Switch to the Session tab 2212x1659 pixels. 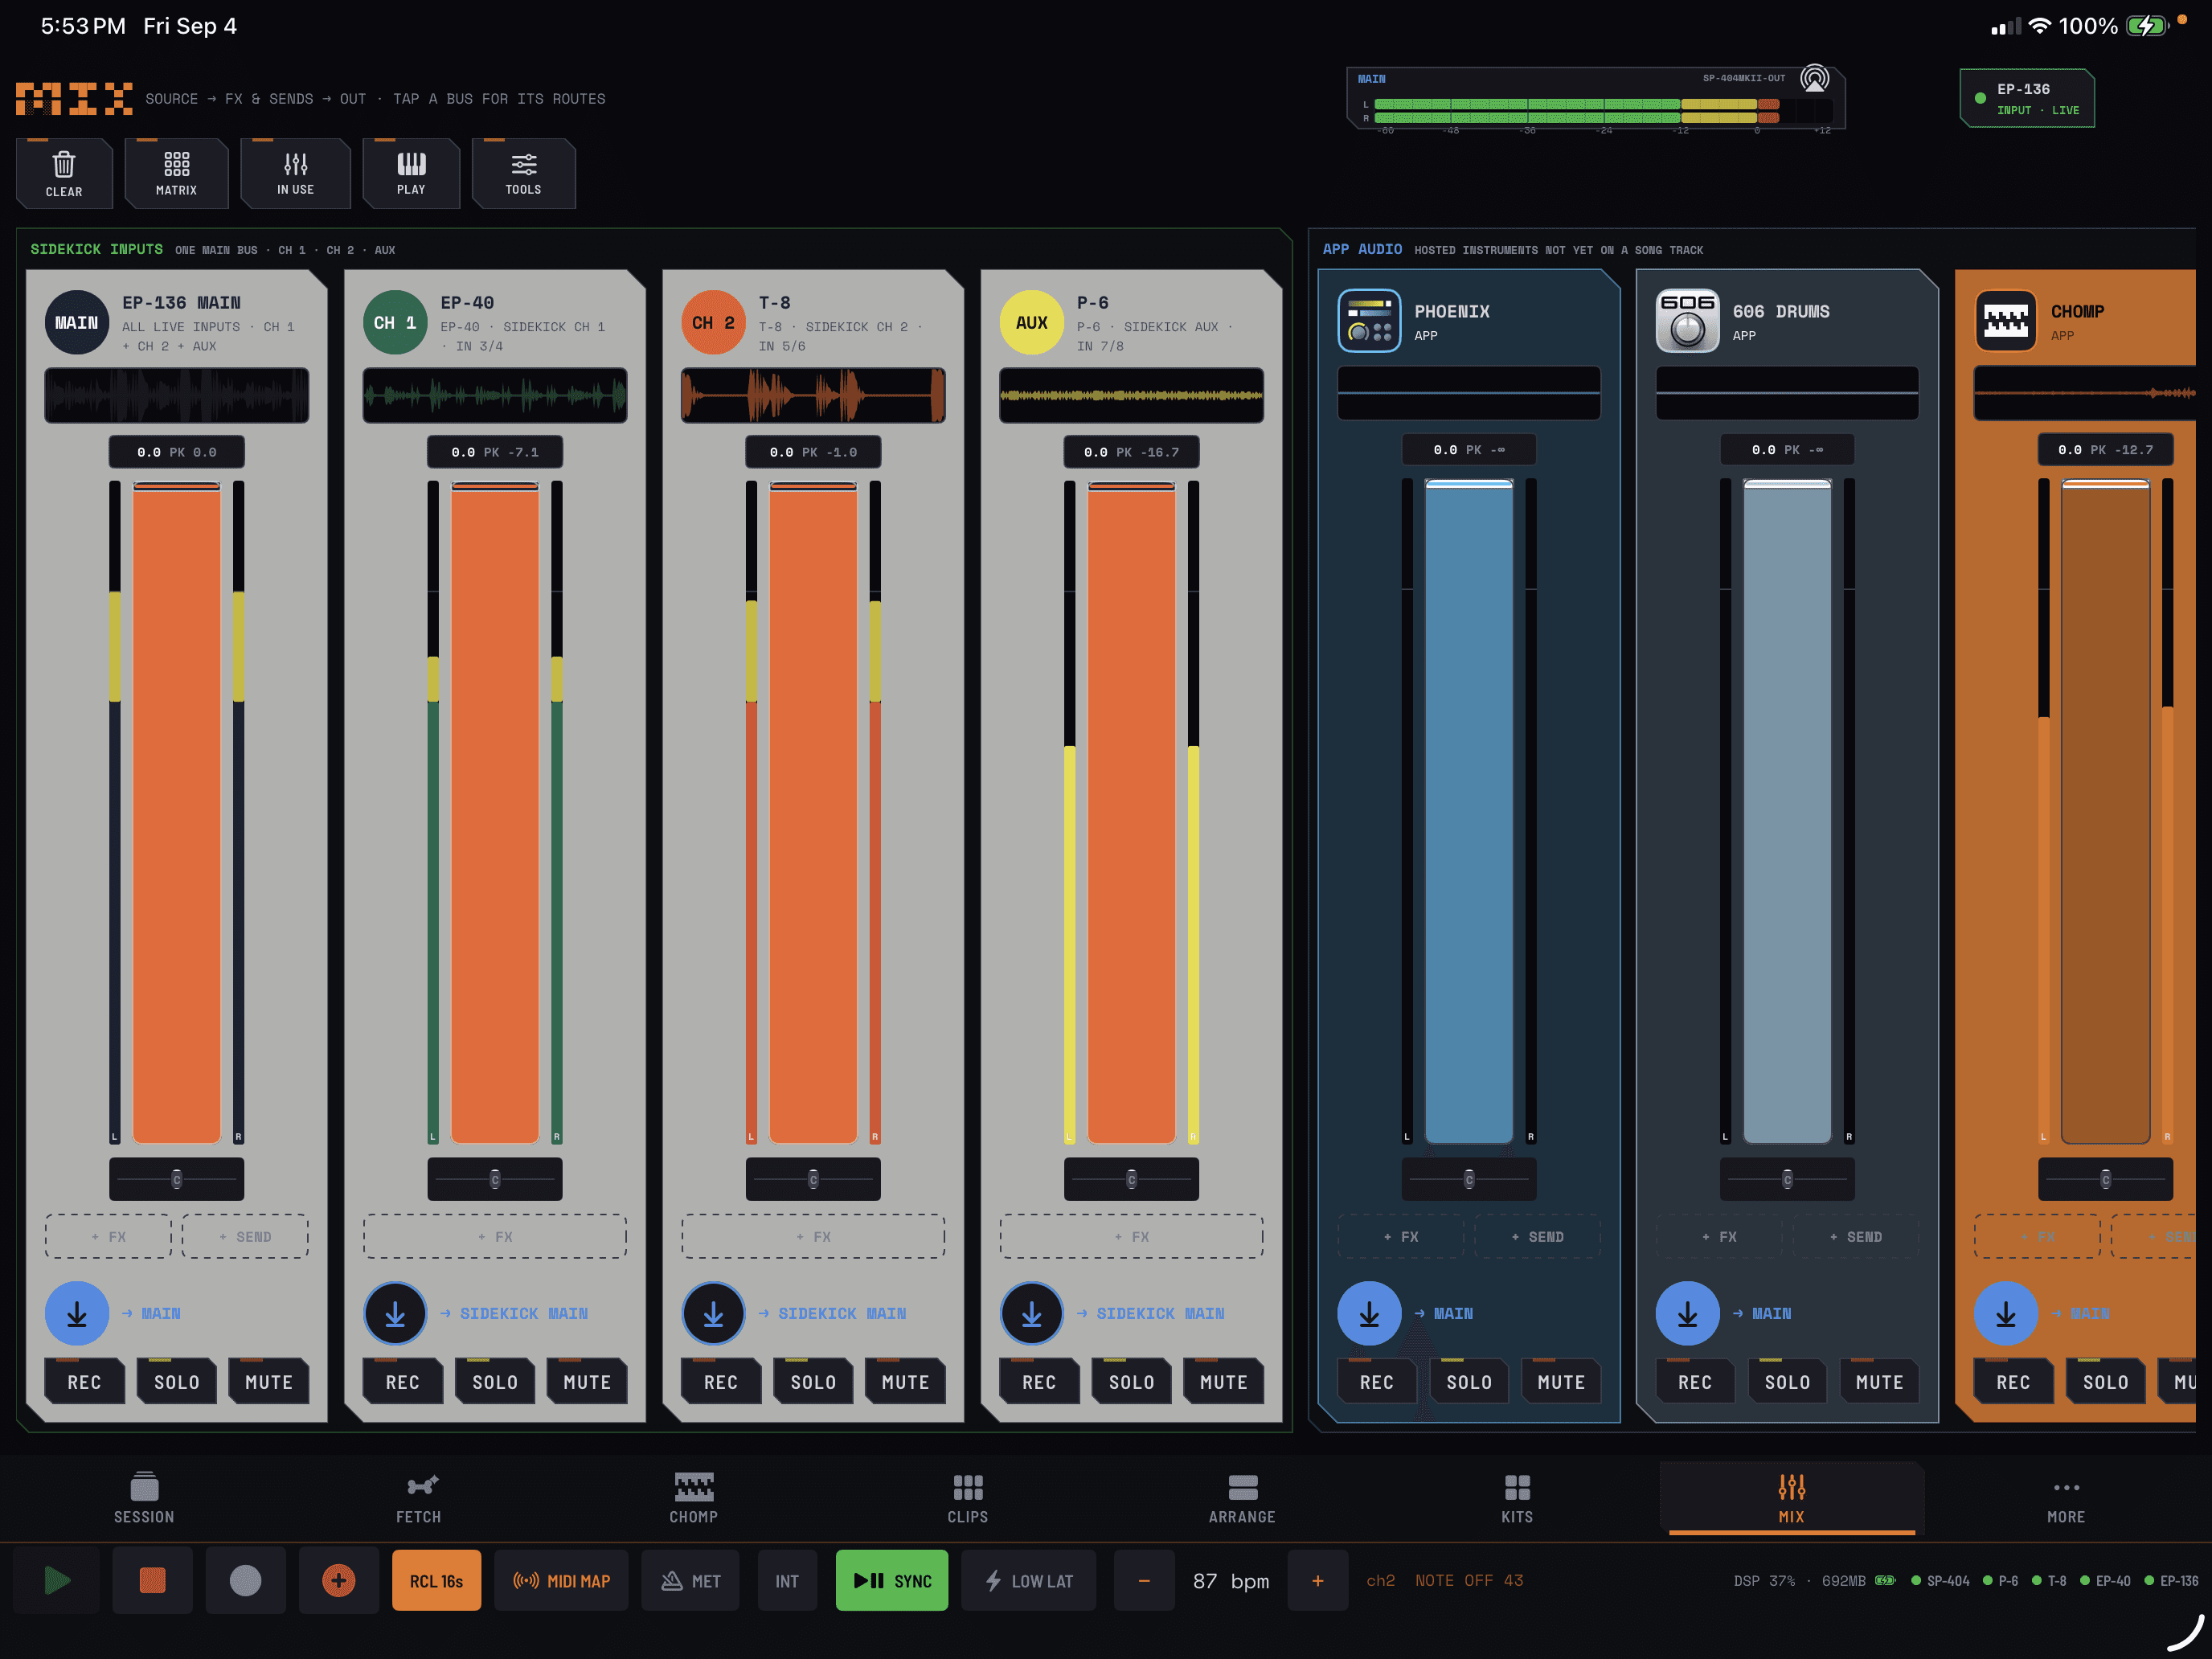[144, 1497]
